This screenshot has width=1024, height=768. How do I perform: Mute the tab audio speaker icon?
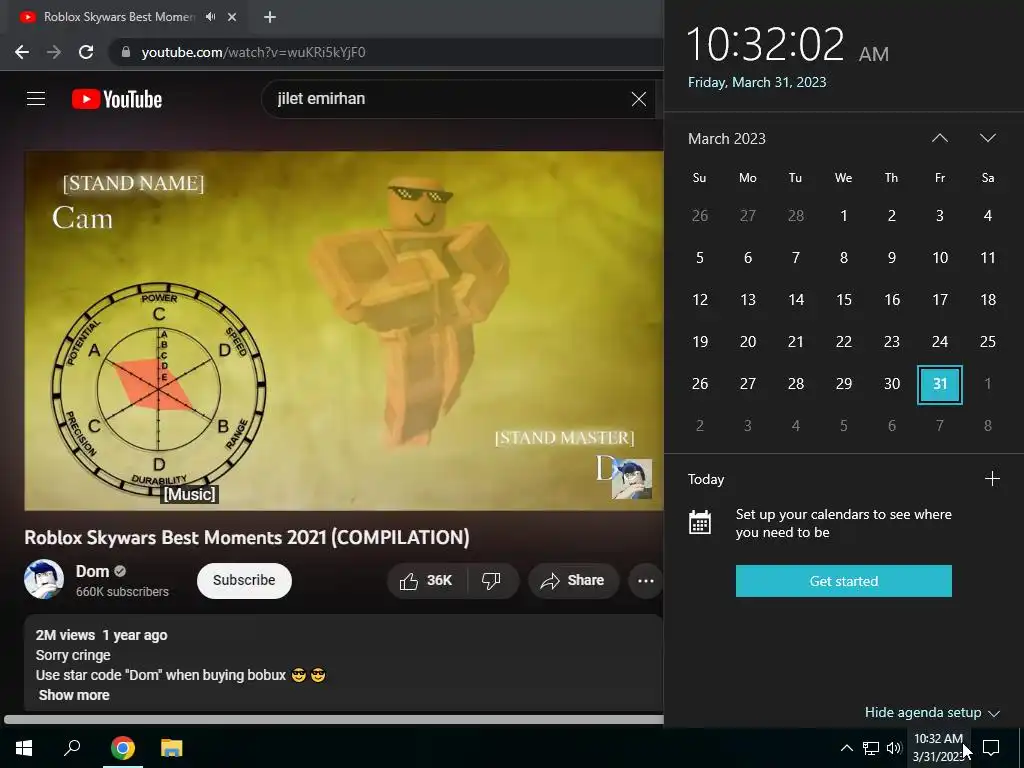210,17
